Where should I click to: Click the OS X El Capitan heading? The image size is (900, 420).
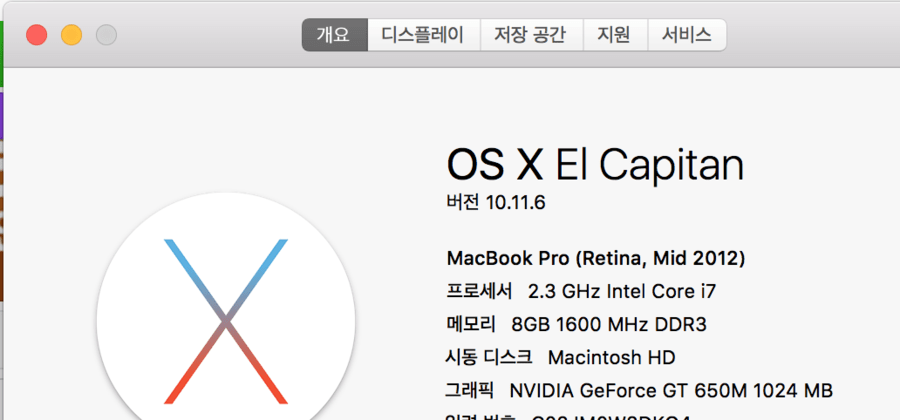pyautogui.click(x=595, y=164)
